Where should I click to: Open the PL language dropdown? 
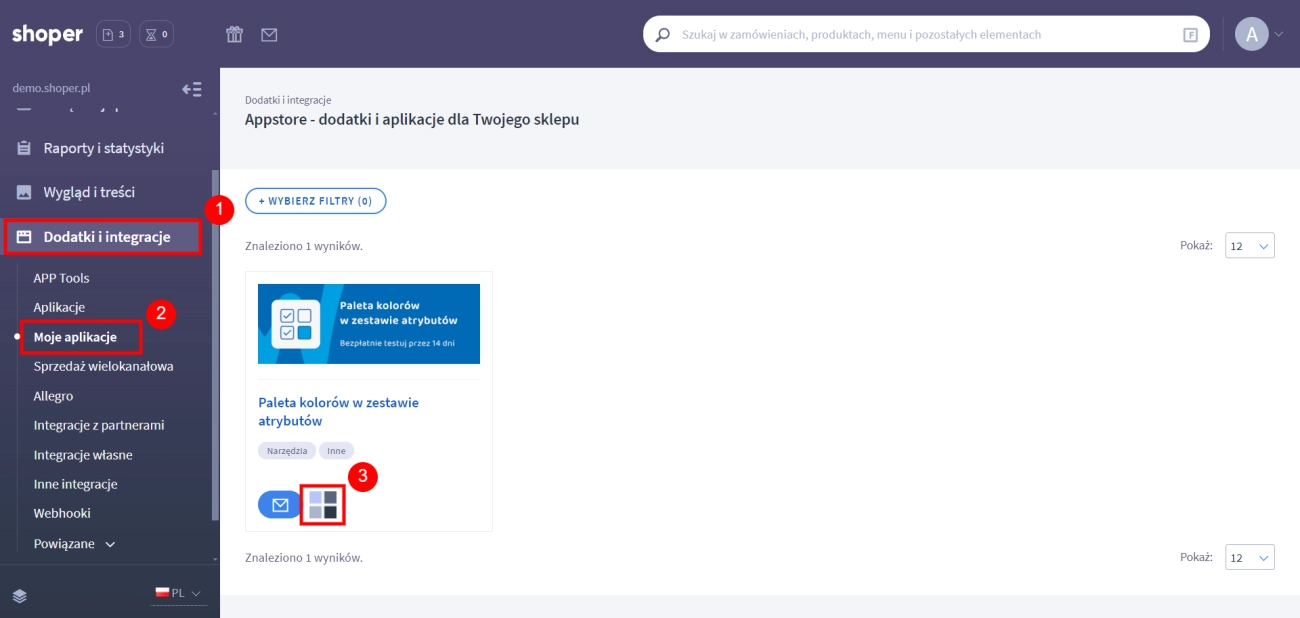click(x=178, y=593)
